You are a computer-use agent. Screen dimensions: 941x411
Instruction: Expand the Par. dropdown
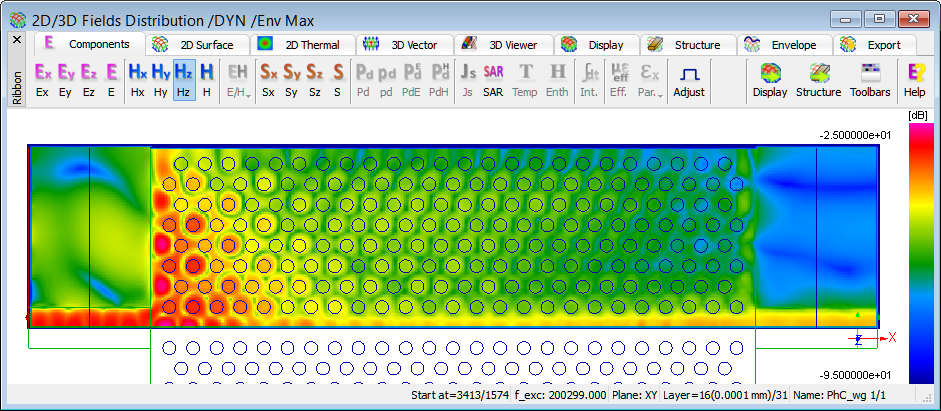[649, 80]
